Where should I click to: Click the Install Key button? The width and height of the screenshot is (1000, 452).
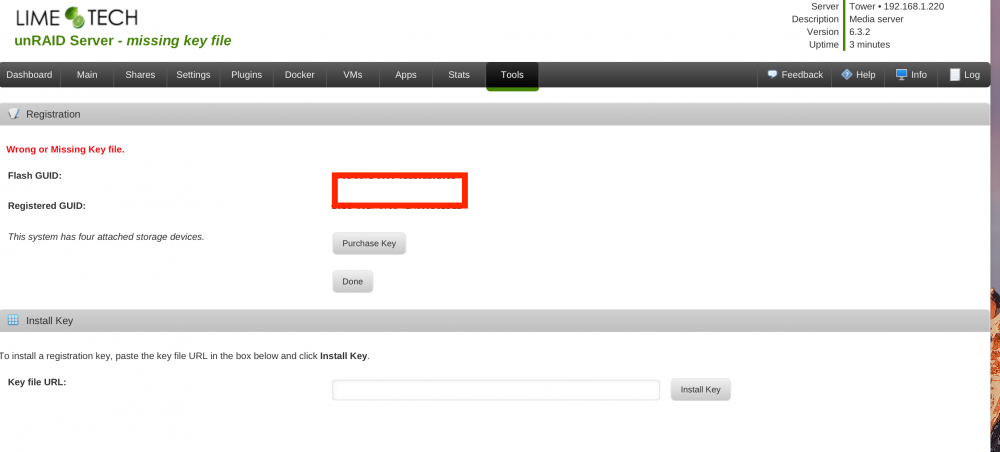click(700, 390)
